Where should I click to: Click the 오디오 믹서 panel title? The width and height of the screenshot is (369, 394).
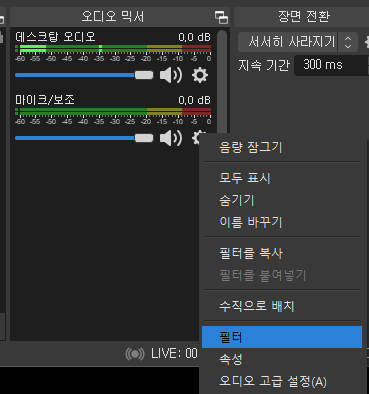point(113,17)
